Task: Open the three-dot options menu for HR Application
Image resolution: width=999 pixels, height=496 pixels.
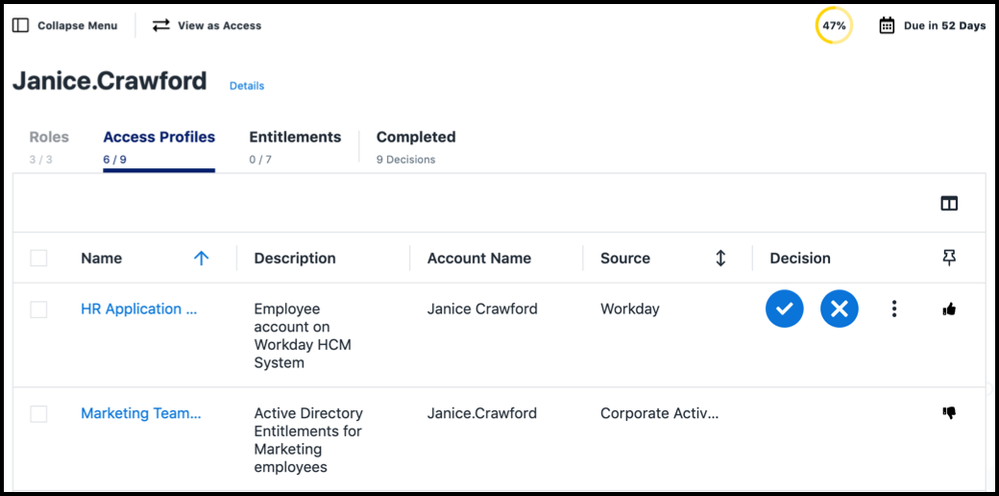Action: click(895, 309)
